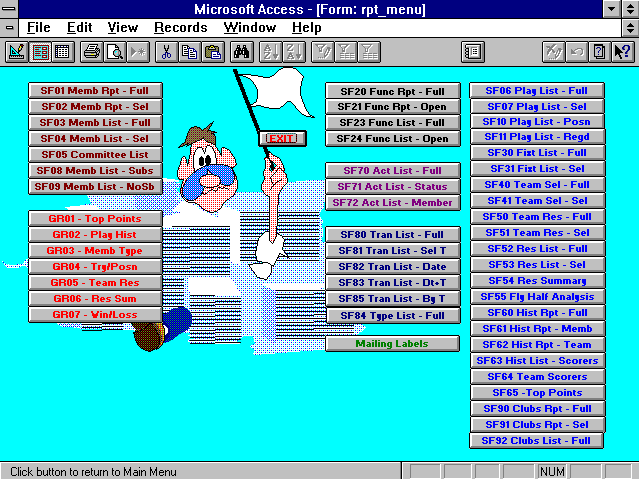The width and height of the screenshot is (639, 479).
Task: Open the application control menu box
Action: tap(10, 9)
